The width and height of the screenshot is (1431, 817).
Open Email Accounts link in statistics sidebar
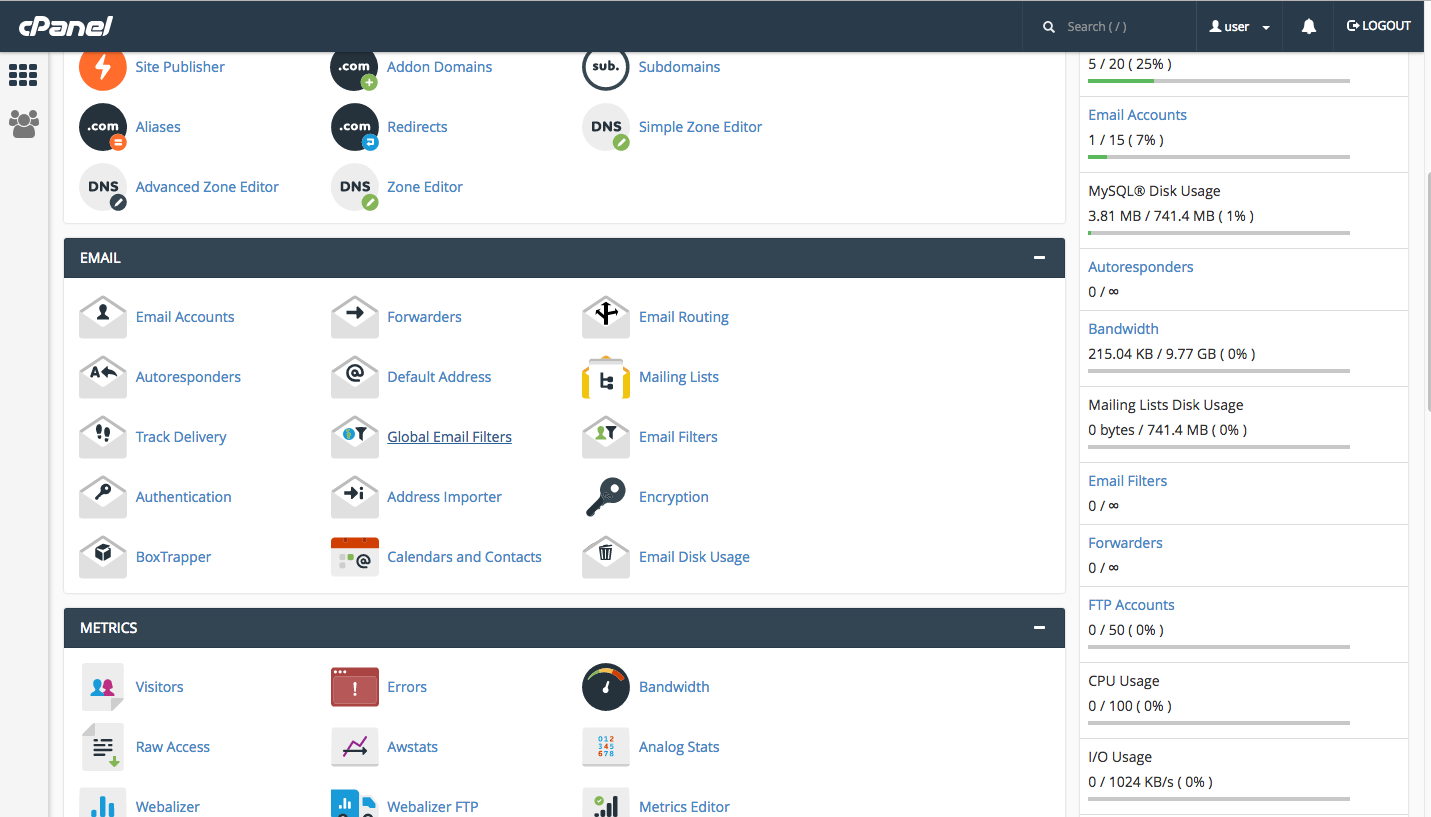coord(1137,115)
